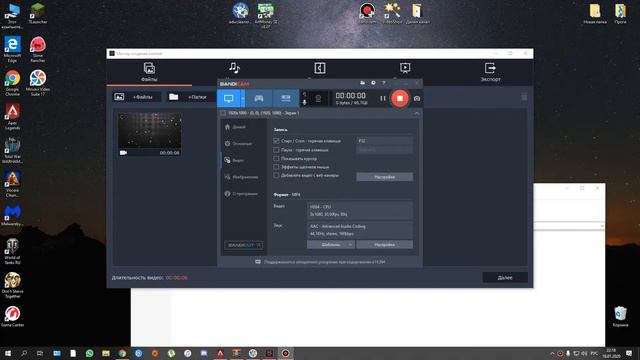The width and height of the screenshot is (640, 360).
Task: Click the trash icon in wizard toolbar
Action: pos(524,97)
